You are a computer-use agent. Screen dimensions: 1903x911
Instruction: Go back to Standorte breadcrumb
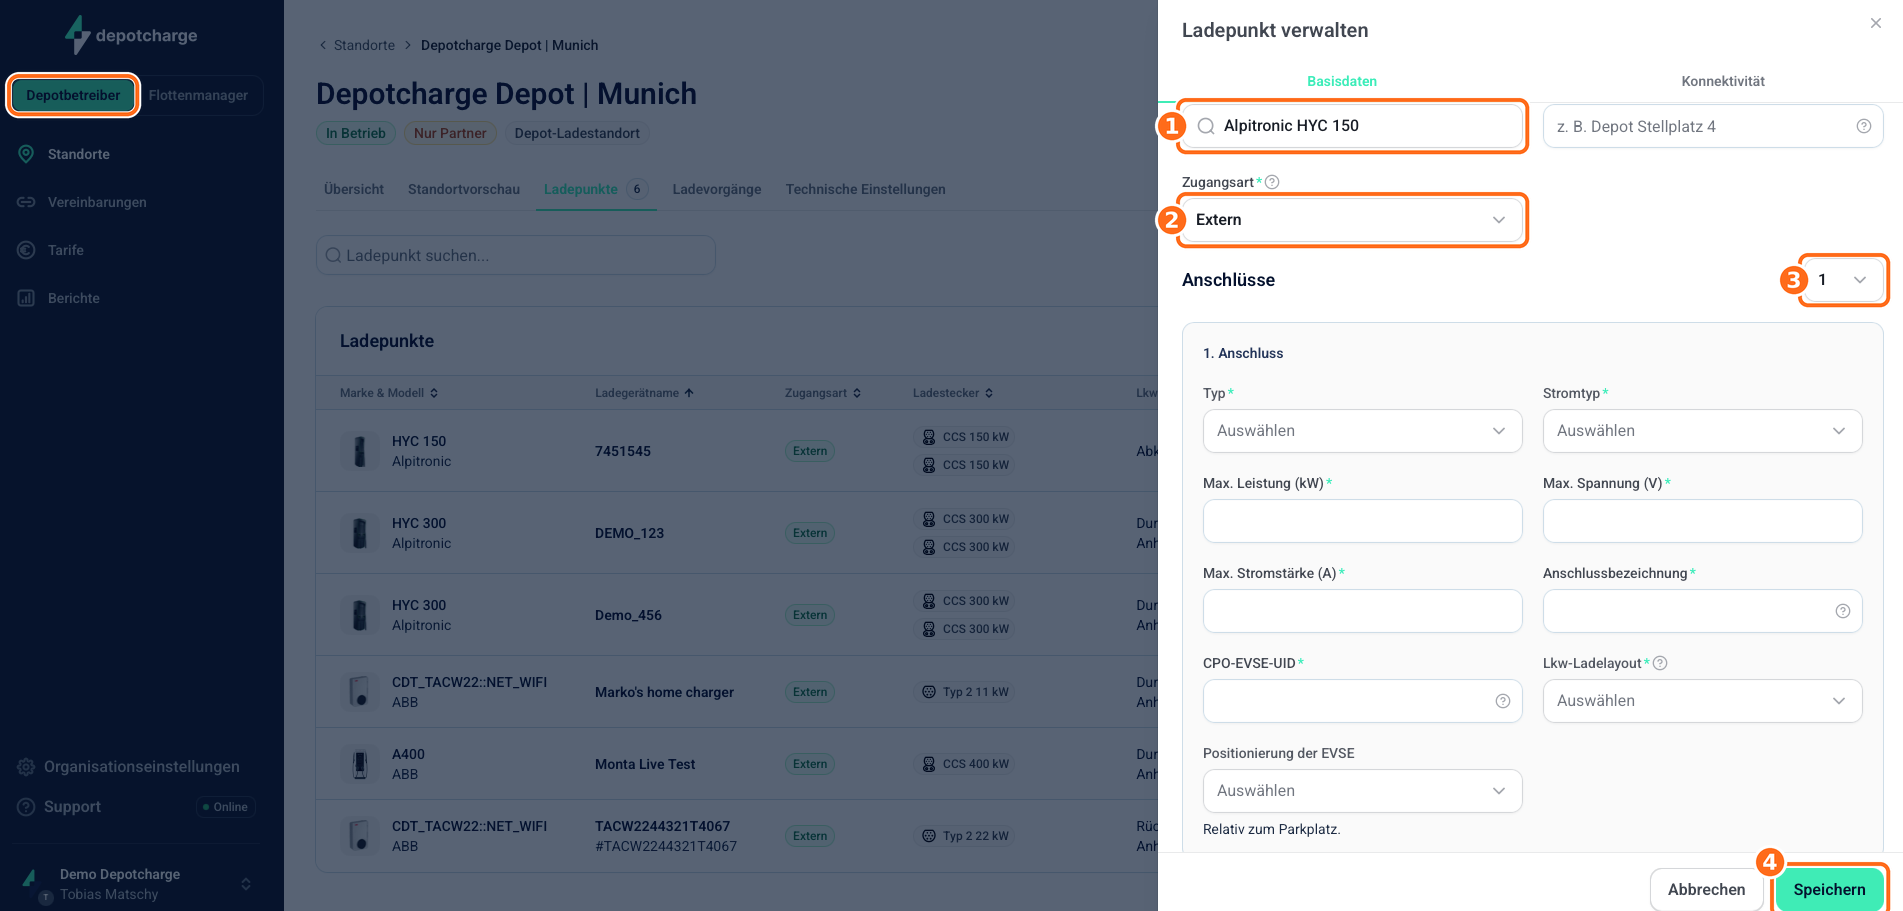(x=364, y=45)
